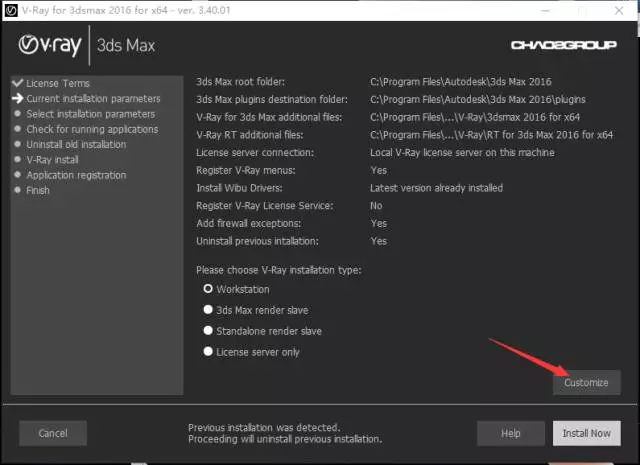This screenshot has height=465, width=640.
Task: Select the Check for running applications step
Action: 92,129
